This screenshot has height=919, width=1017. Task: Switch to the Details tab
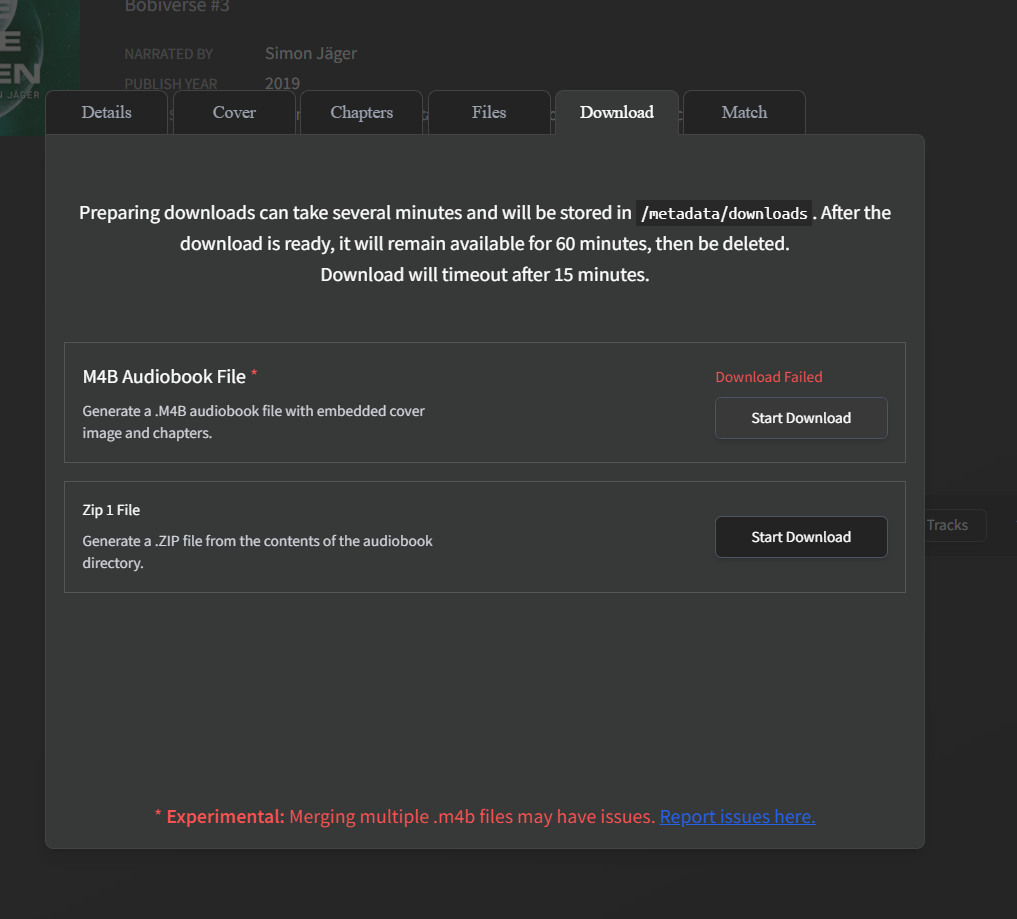(106, 112)
